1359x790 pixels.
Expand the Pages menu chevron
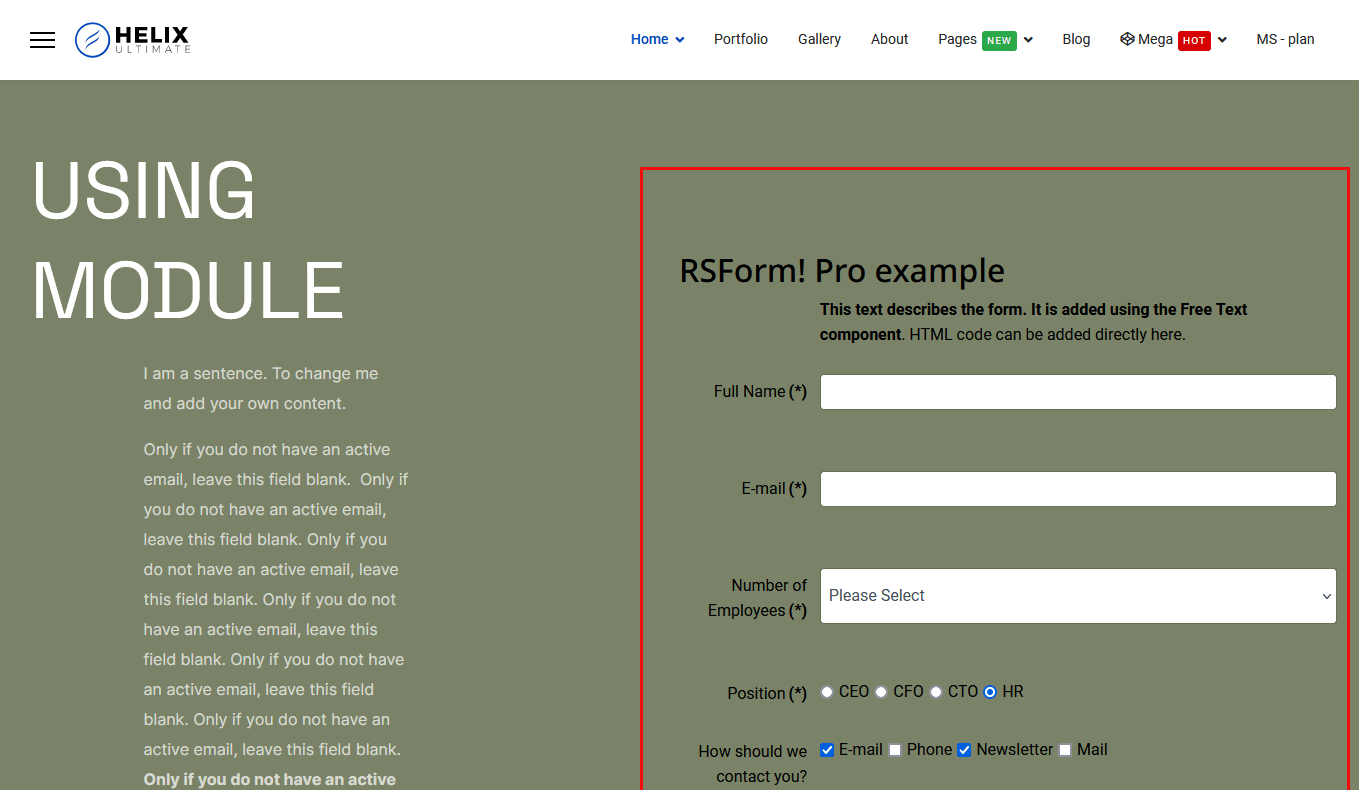coord(1028,40)
